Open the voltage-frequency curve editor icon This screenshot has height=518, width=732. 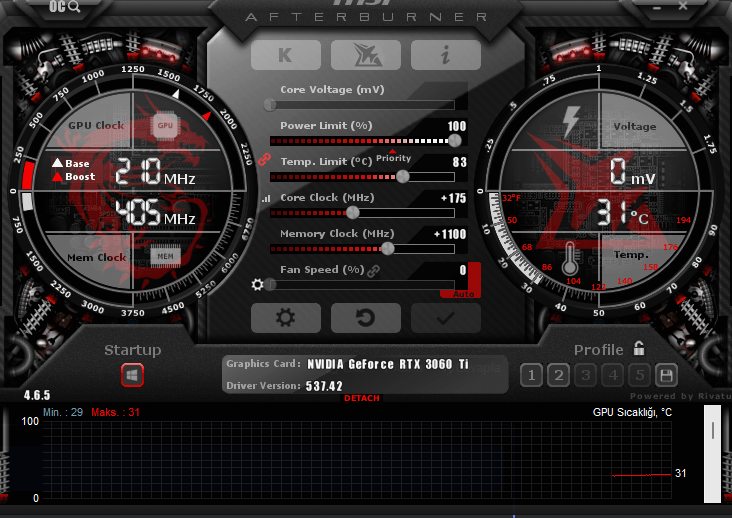[x=266, y=199]
